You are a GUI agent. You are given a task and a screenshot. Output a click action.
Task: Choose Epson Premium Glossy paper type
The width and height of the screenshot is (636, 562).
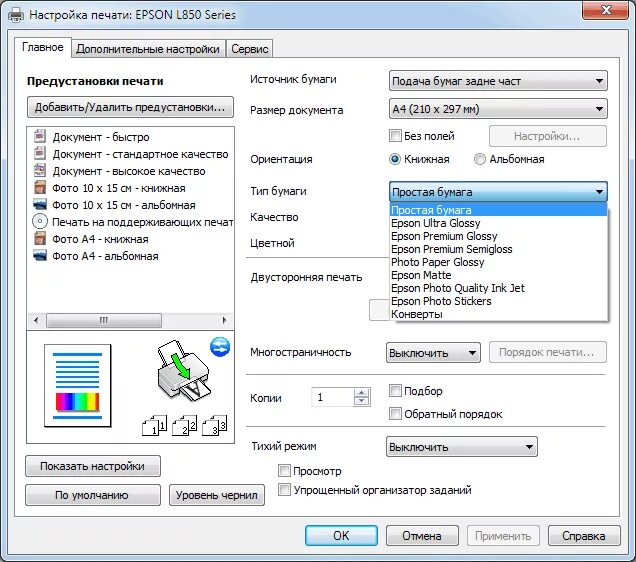coord(498,236)
